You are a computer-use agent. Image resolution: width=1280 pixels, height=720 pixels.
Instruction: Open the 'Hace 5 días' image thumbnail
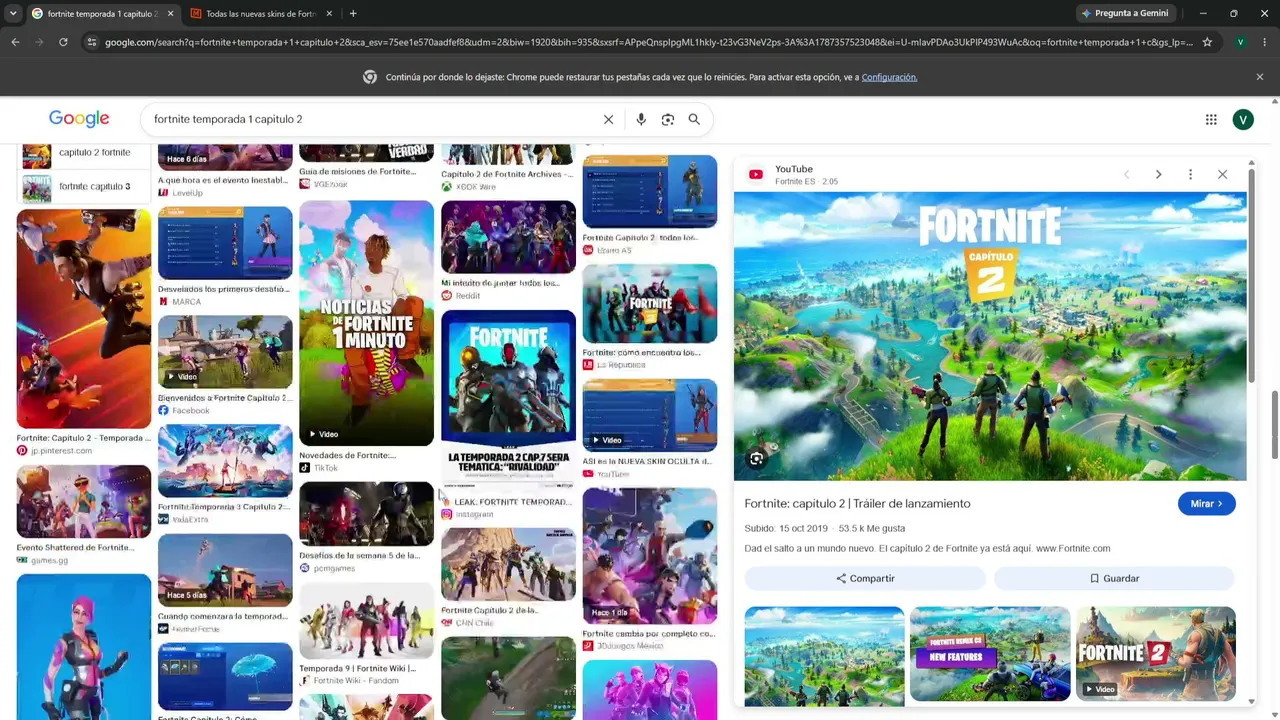225,570
